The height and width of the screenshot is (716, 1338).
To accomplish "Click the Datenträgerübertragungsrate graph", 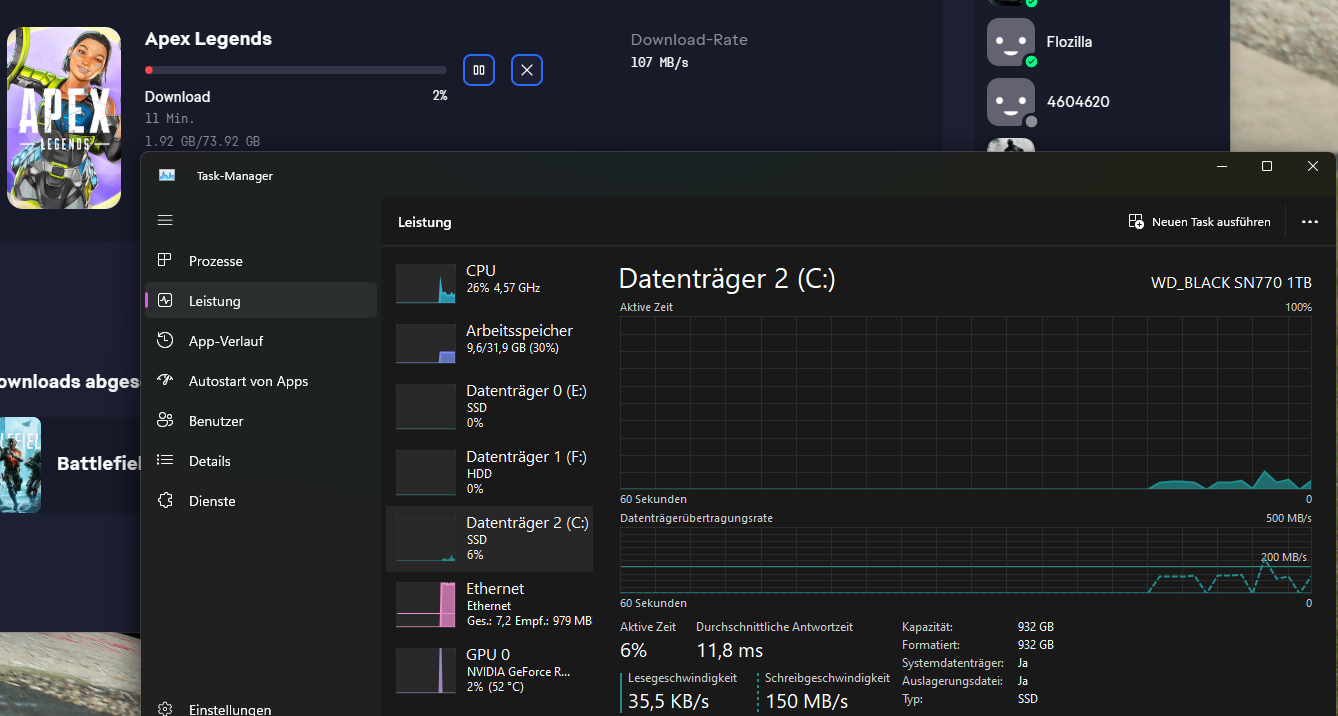I will [966, 561].
